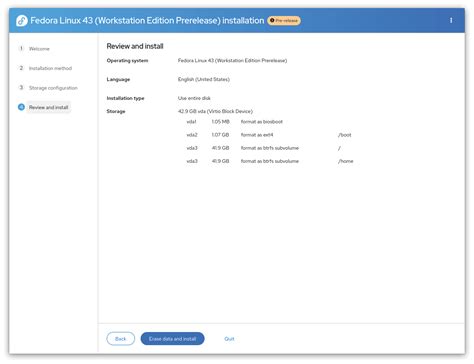The height and width of the screenshot is (364, 474).
Task: Click the Fedora logo icon in header
Action: (x=22, y=21)
